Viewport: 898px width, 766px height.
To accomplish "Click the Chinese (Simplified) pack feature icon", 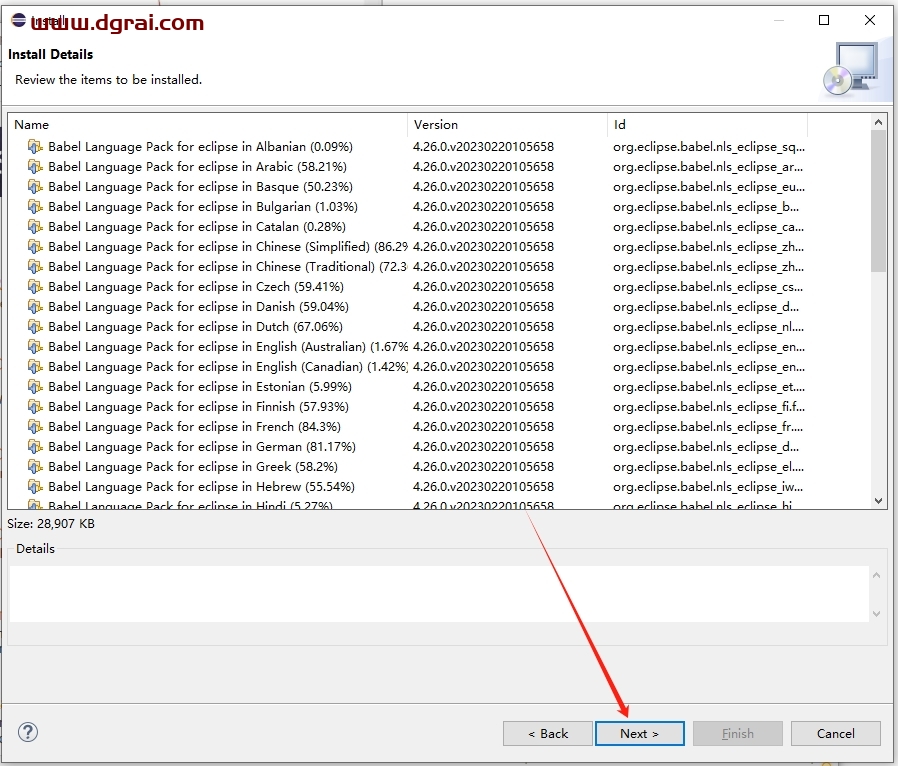I will tap(35, 247).
